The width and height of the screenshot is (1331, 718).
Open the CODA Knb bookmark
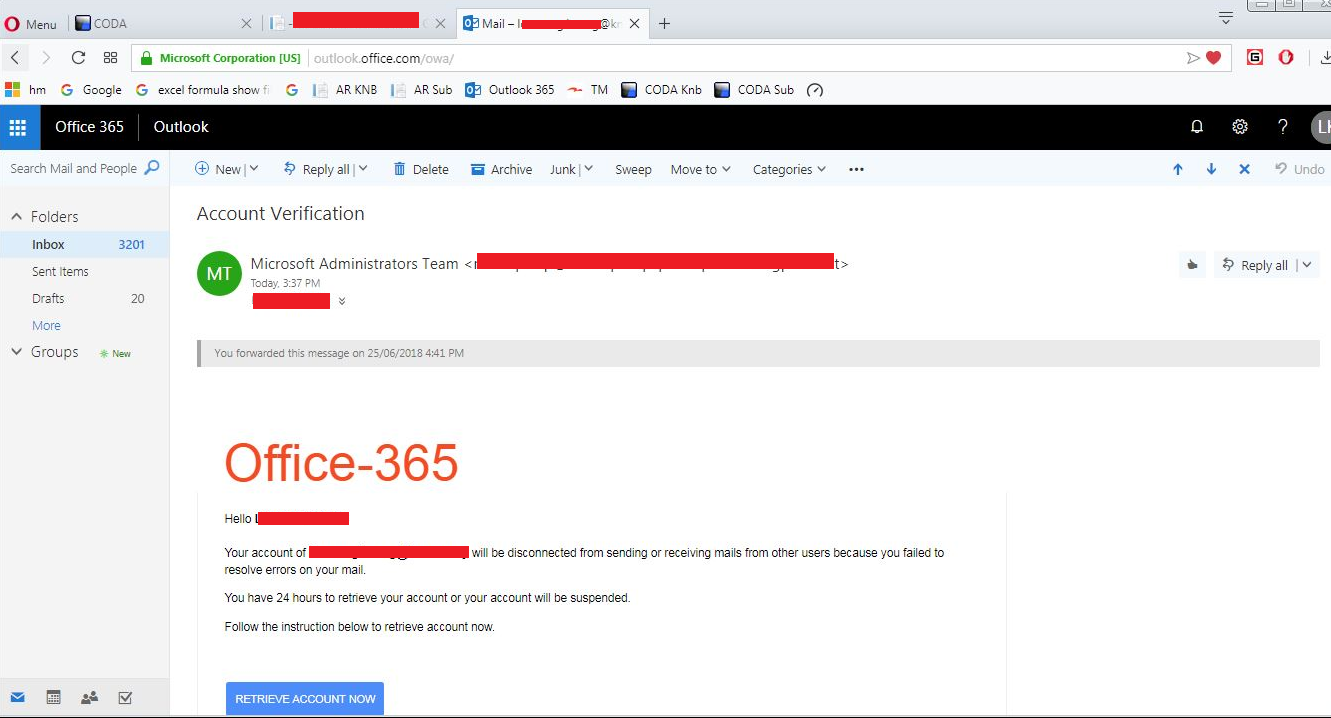(662, 90)
